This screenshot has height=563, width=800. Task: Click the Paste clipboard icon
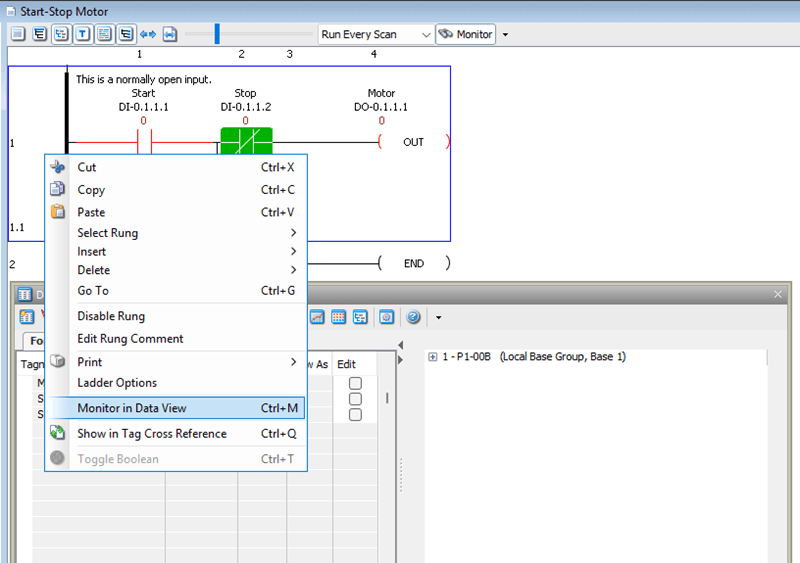tap(57, 212)
